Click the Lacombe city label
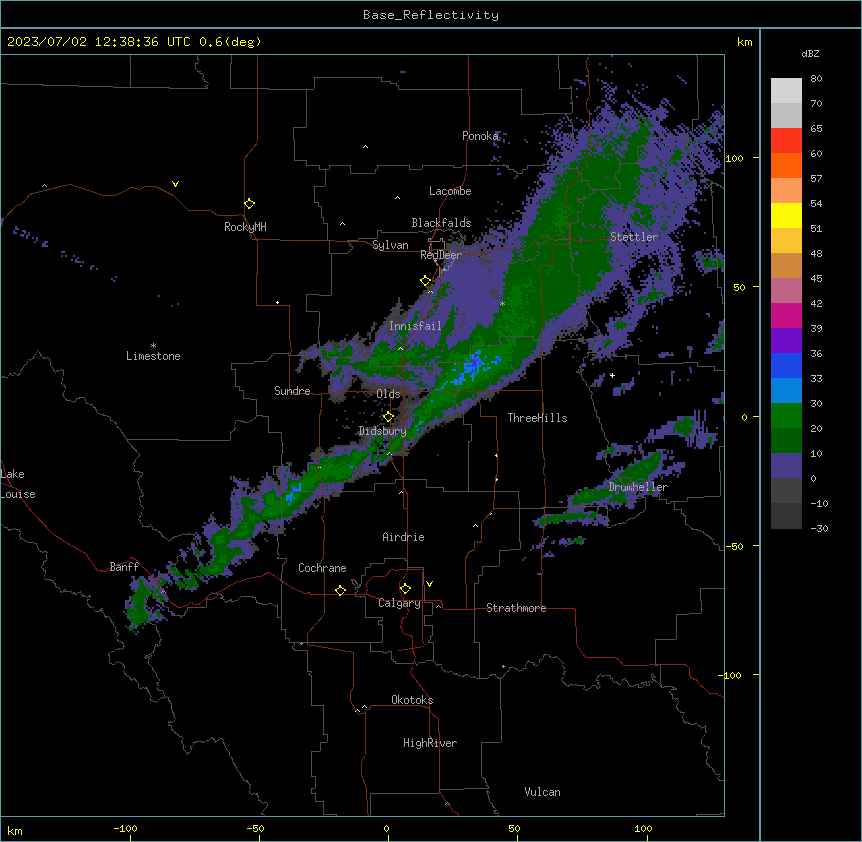Screen dimensions: 862x842 pyautogui.click(x=450, y=191)
